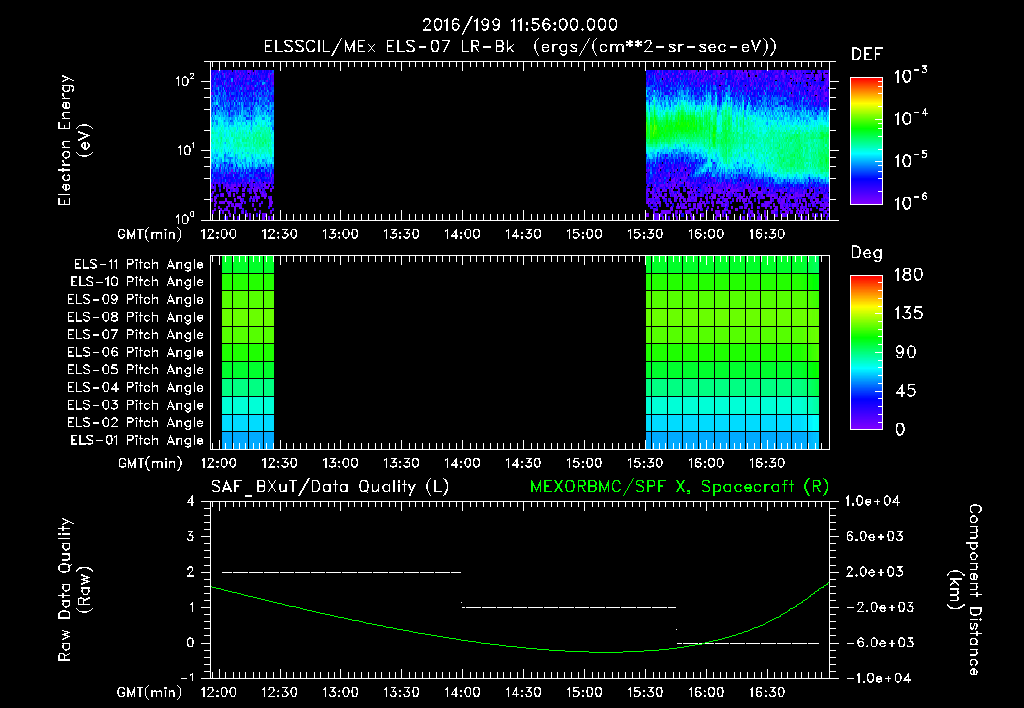Viewport: 1024px width, 708px height.
Task: Select the 135 tick on Deg colorbar
Action: pos(908,314)
